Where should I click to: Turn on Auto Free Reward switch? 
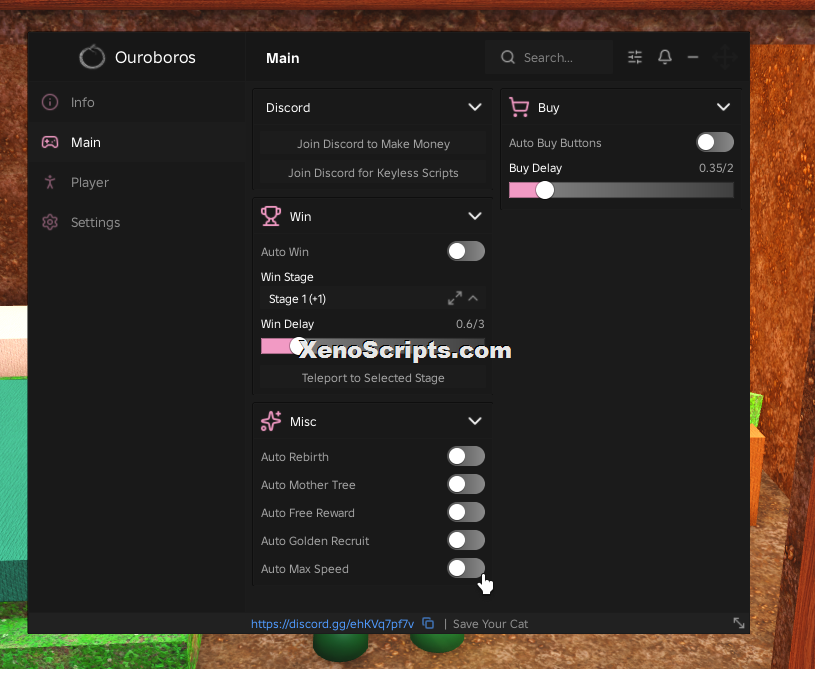click(466, 512)
